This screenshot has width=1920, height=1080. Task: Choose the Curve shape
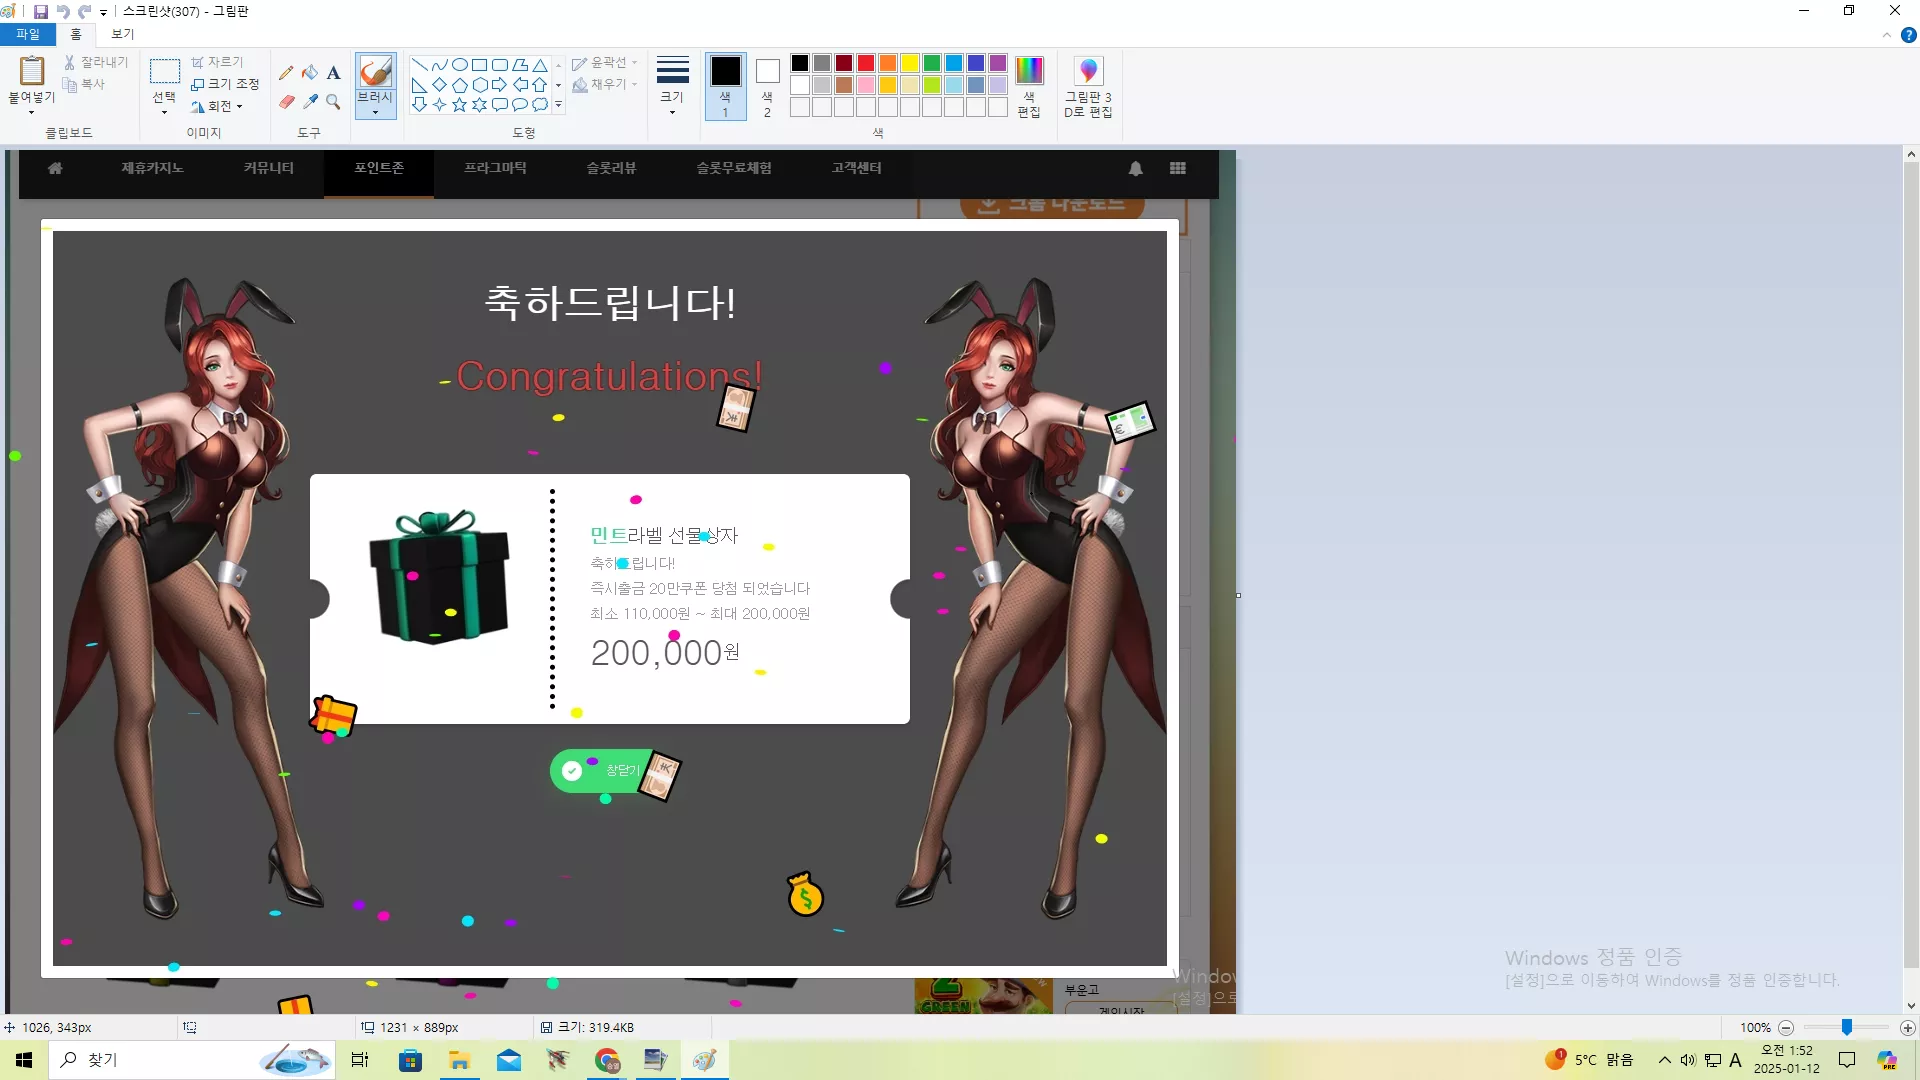439,65
